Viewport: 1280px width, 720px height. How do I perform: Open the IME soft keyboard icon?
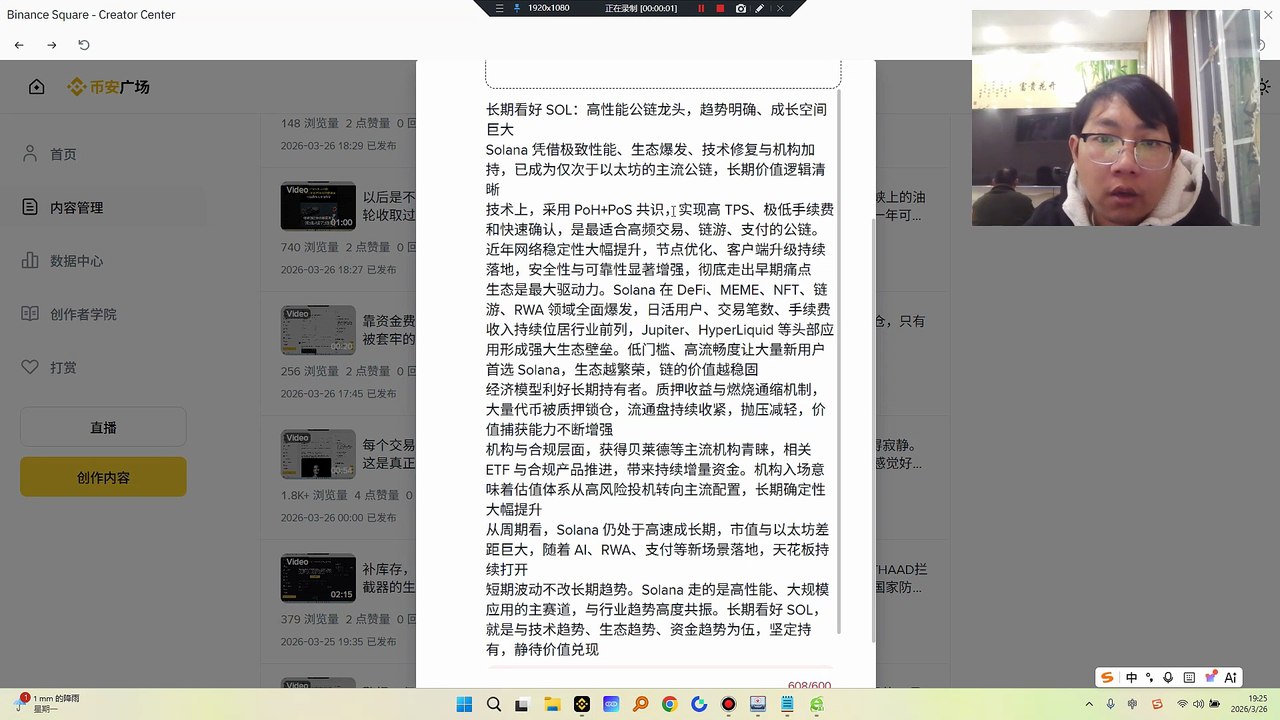click(1190, 677)
